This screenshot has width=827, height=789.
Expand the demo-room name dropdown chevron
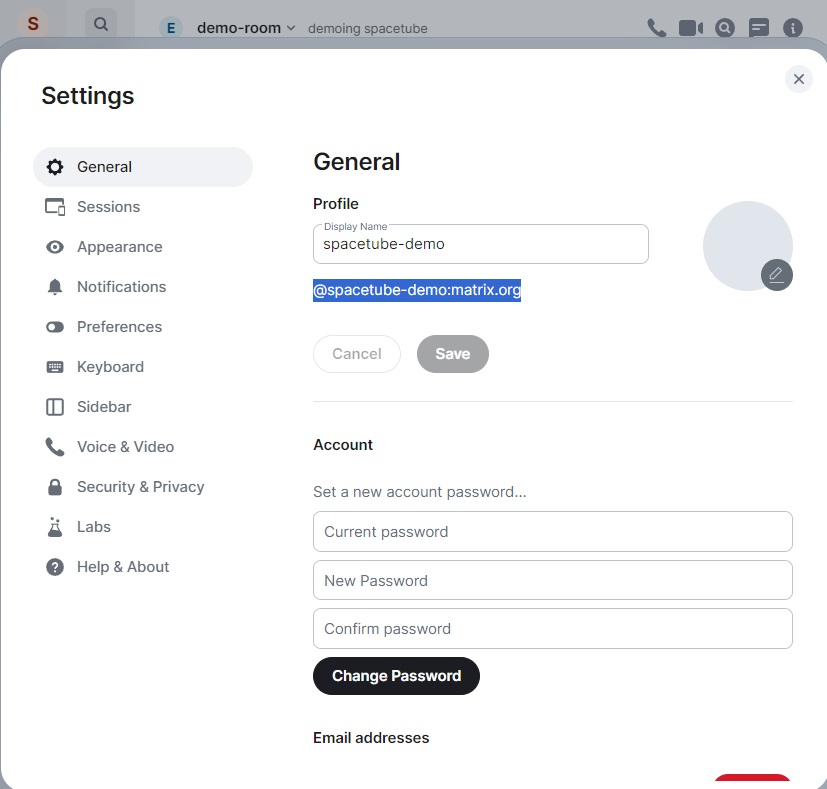(x=291, y=28)
